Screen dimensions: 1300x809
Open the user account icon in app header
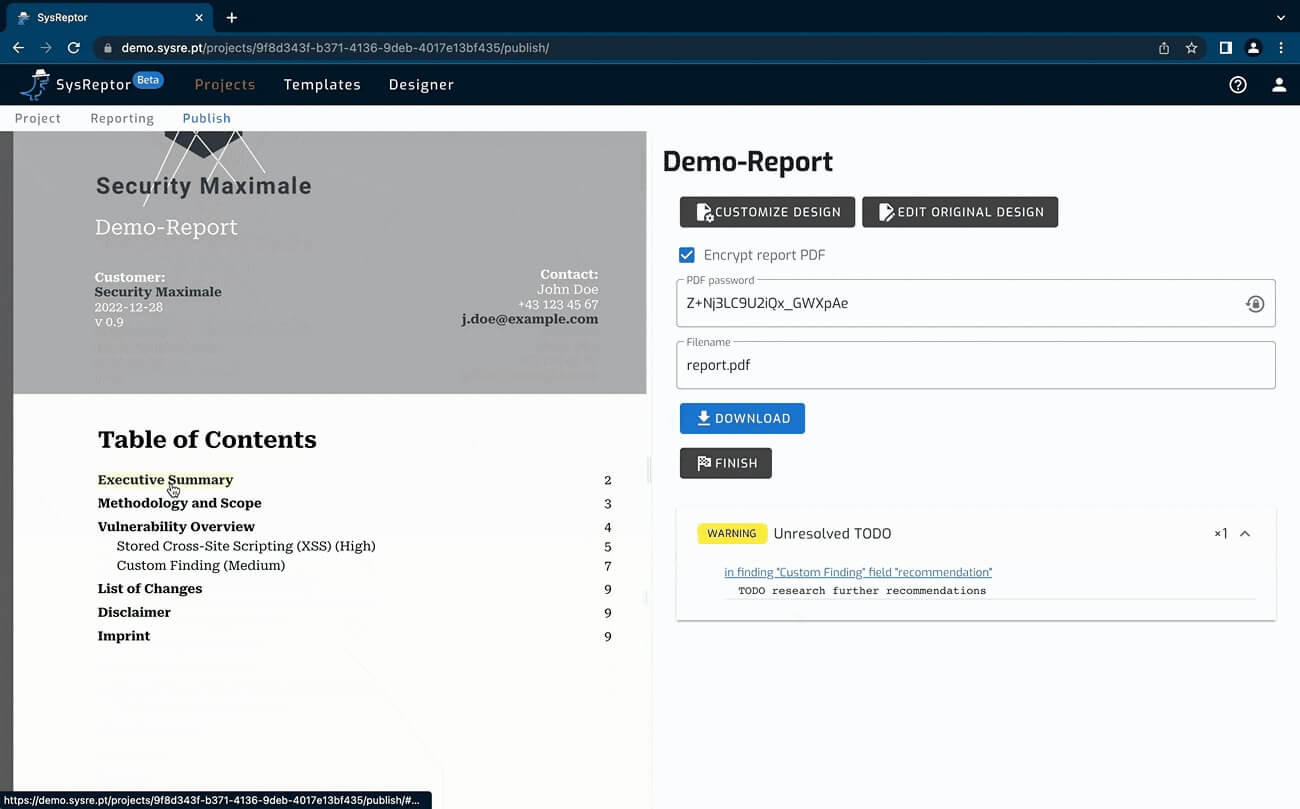click(x=1279, y=85)
